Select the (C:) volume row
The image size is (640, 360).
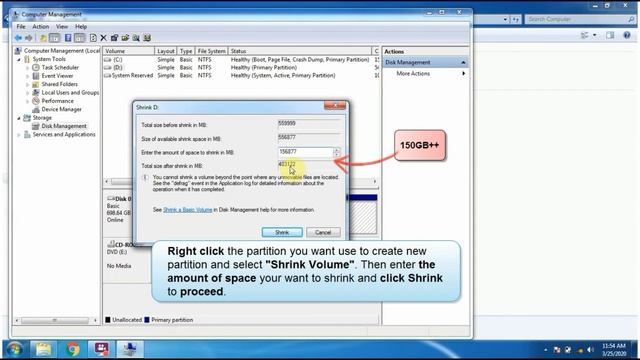[x=241, y=60]
